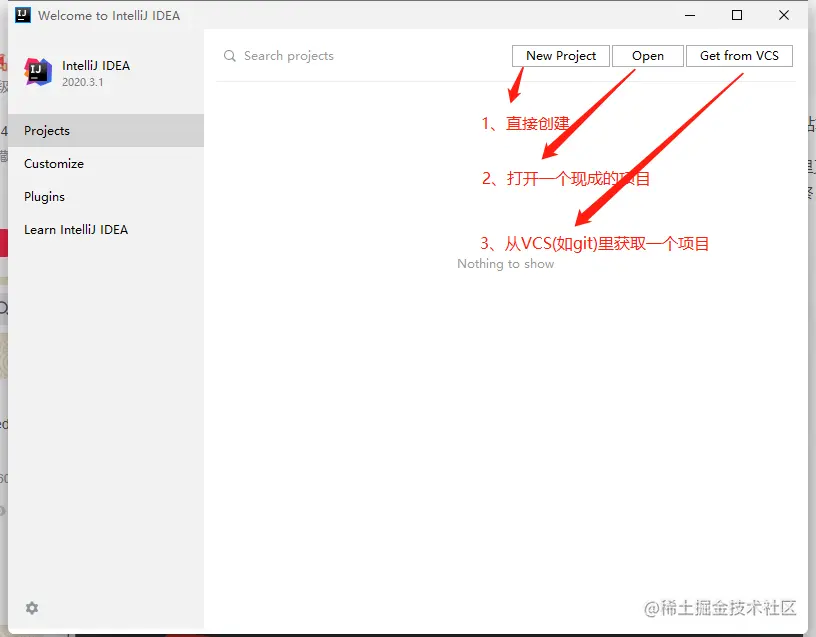Click the 2020.3.1 version text
The width and height of the screenshot is (816, 637).
pos(83,82)
